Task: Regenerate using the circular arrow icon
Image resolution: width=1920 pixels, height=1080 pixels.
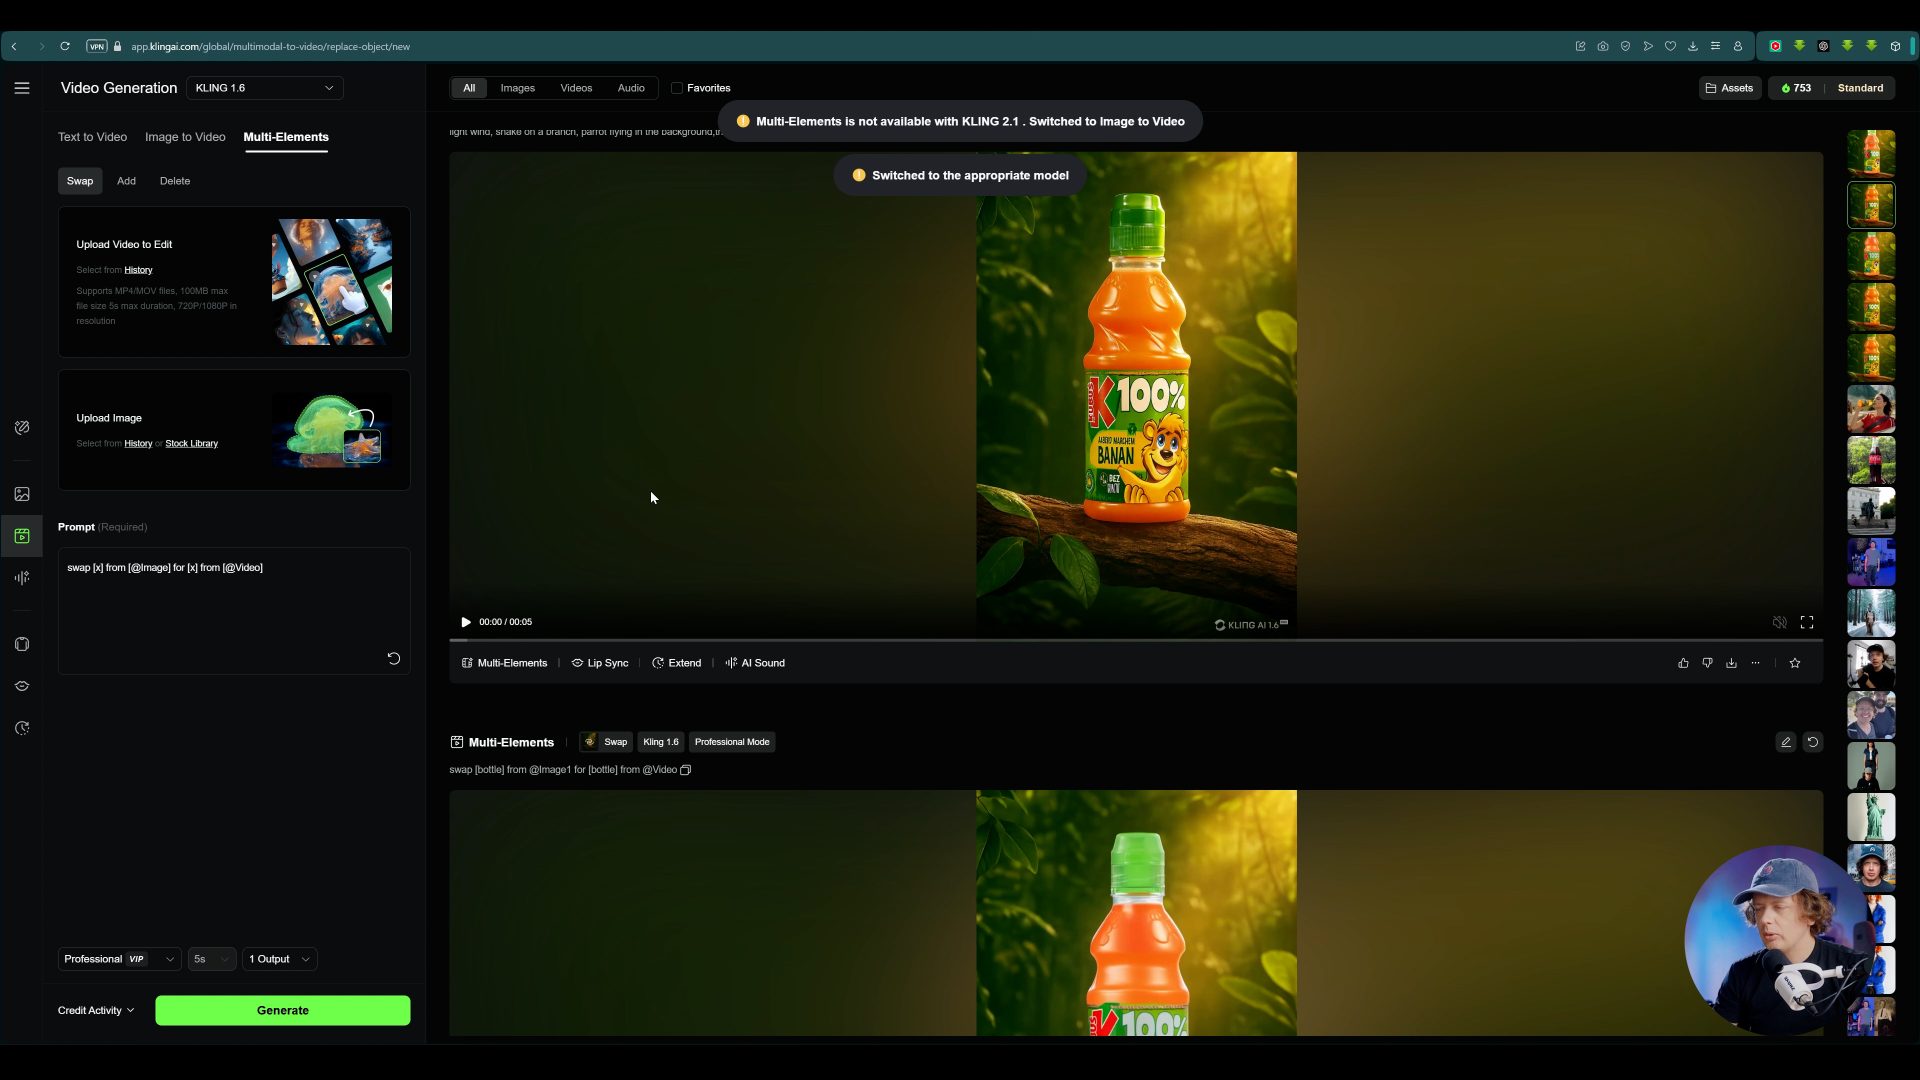Action: [1813, 742]
